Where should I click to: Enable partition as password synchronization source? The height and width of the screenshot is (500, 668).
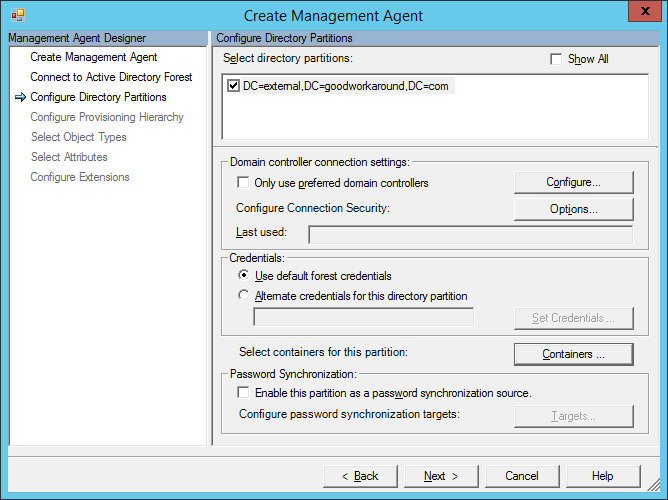[243, 393]
